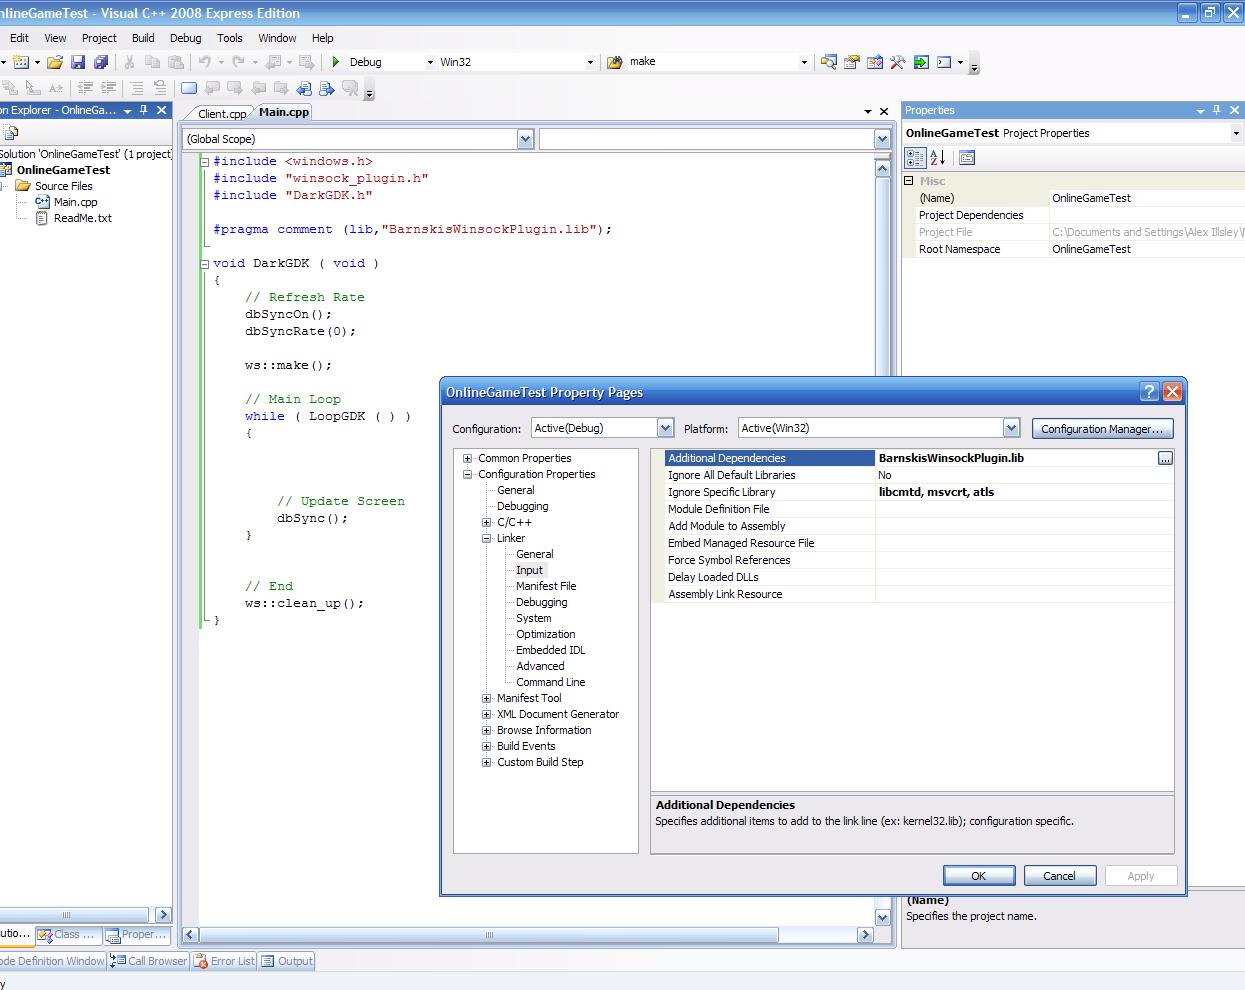The width and height of the screenshot is (1245, 990).
Task: Open the Project menu
Action: 99,38
